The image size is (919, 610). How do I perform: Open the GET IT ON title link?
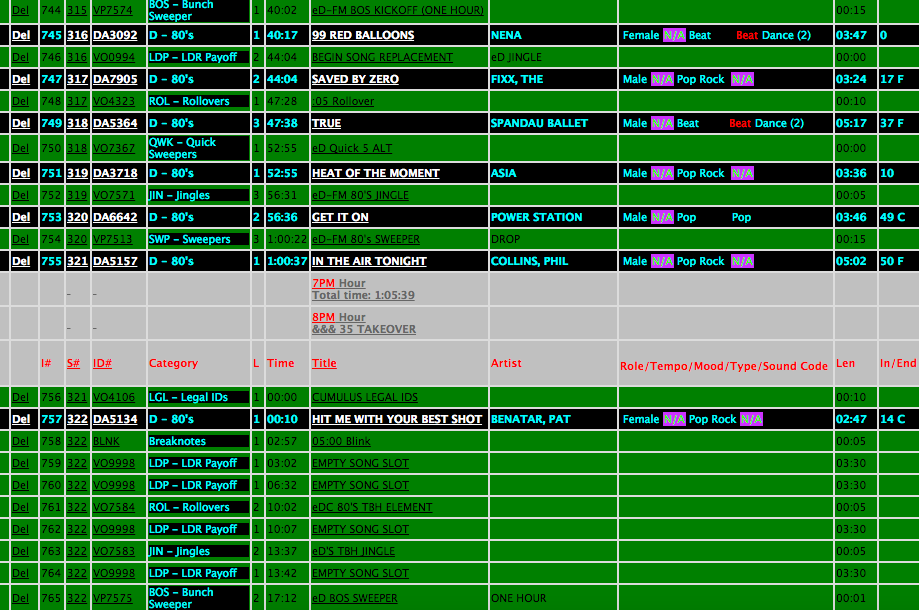(340, 217)
